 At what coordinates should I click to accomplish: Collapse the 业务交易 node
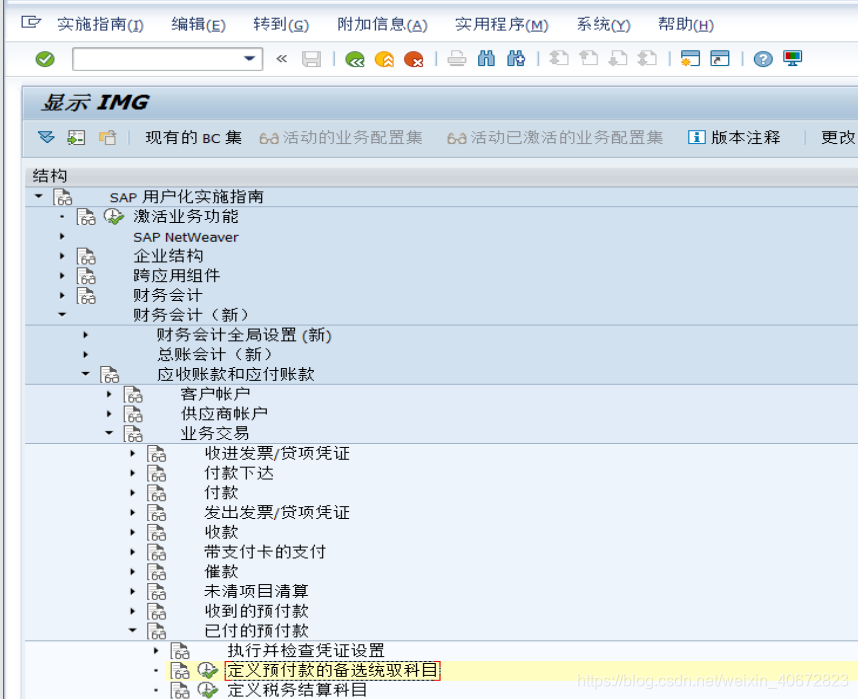click(109, 432)
